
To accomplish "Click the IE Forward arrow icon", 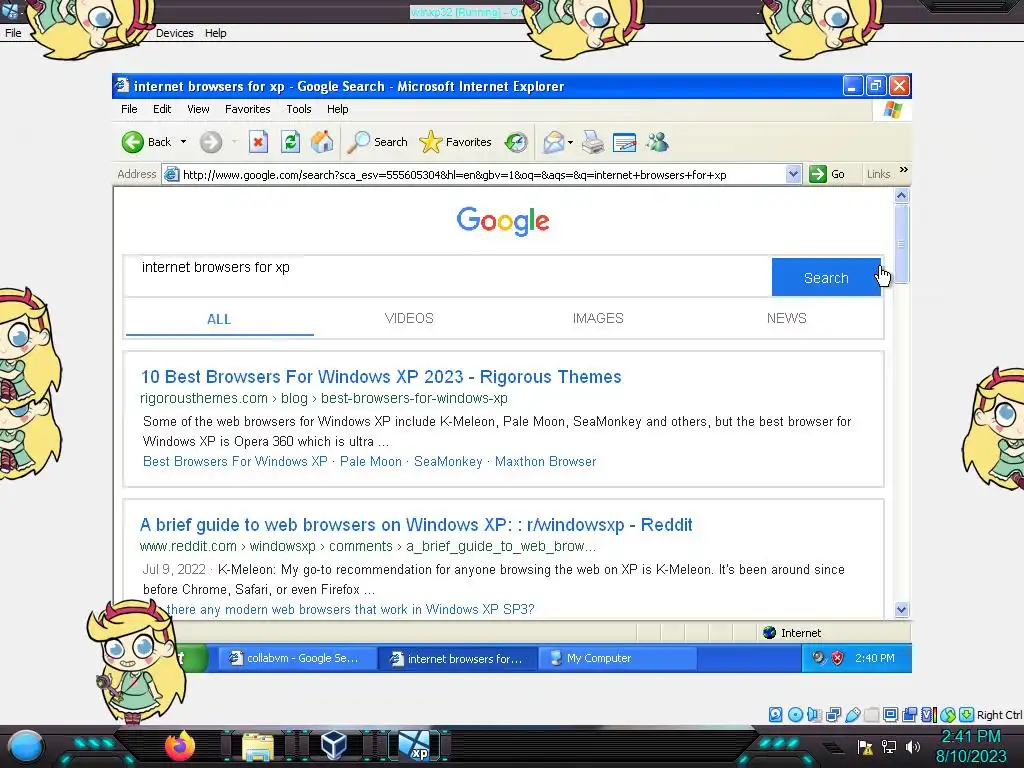I will tap(210, 142).
